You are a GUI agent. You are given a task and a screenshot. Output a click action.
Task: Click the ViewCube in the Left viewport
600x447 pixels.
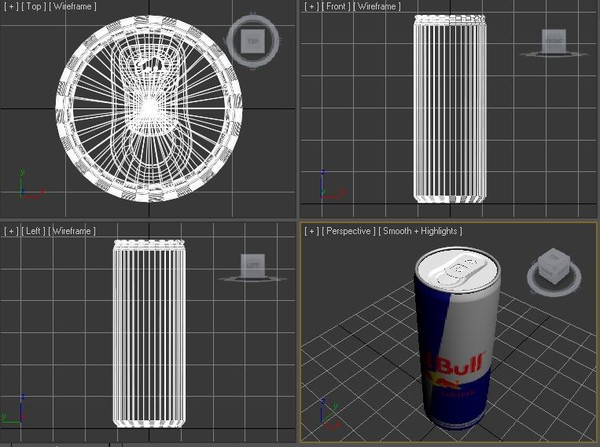253,265
